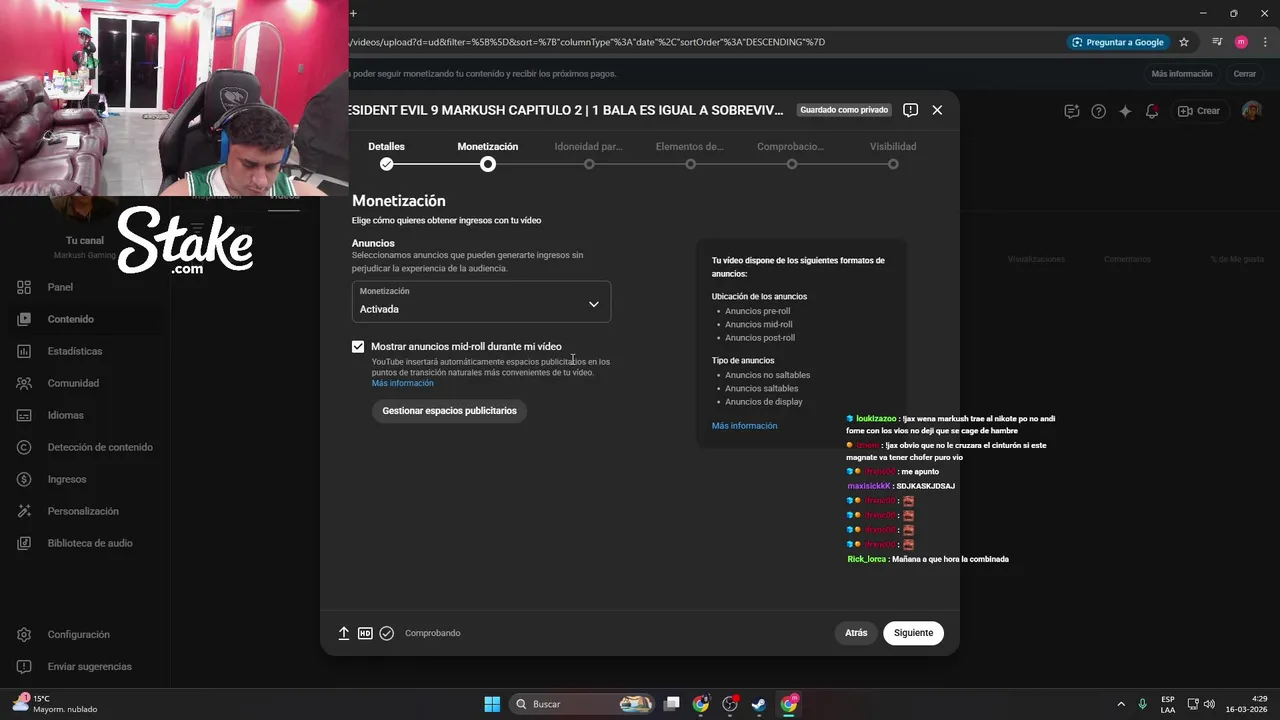Expand the Monetización Activada dropdown
The width and height of the screenshot is (1280, 720).
(481, 301)
